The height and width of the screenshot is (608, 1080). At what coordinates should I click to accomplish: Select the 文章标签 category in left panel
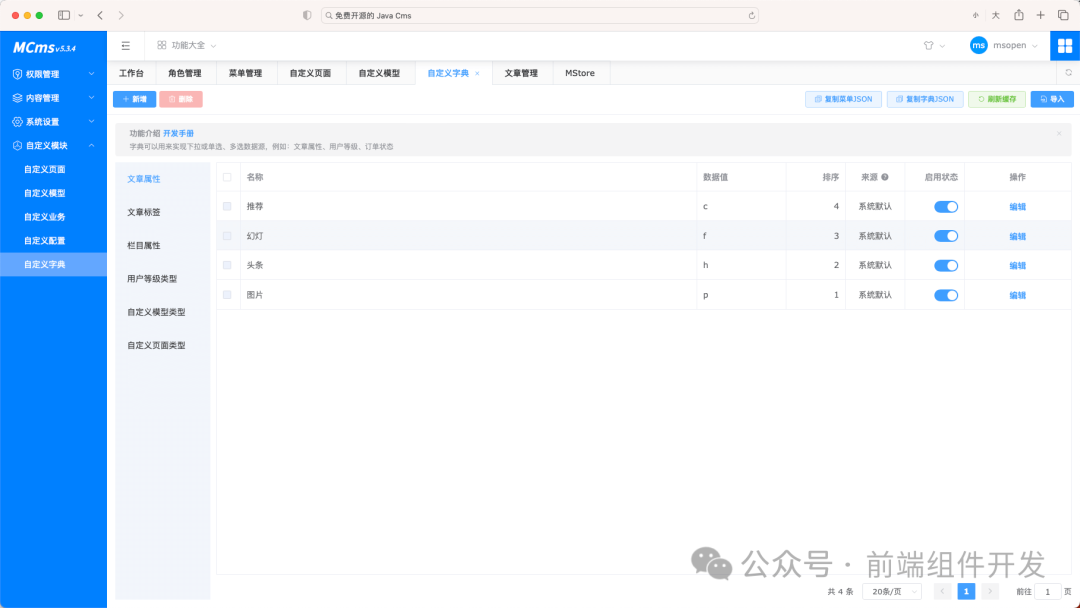click(x=141, y=211)
